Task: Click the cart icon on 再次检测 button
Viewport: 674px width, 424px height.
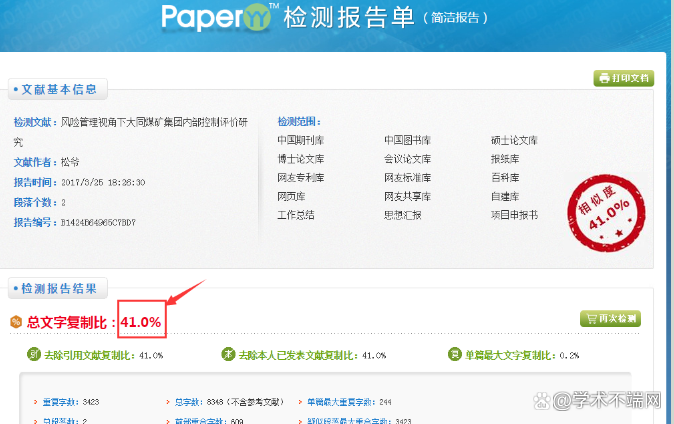Action: [591, 319]
